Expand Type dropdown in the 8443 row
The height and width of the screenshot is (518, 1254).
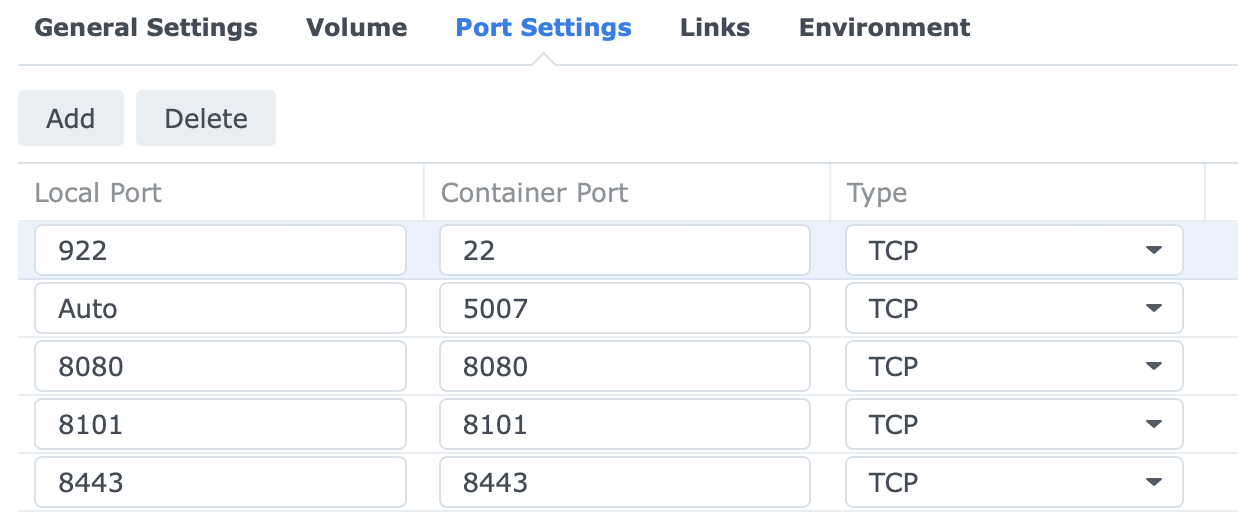[1014, 482]
